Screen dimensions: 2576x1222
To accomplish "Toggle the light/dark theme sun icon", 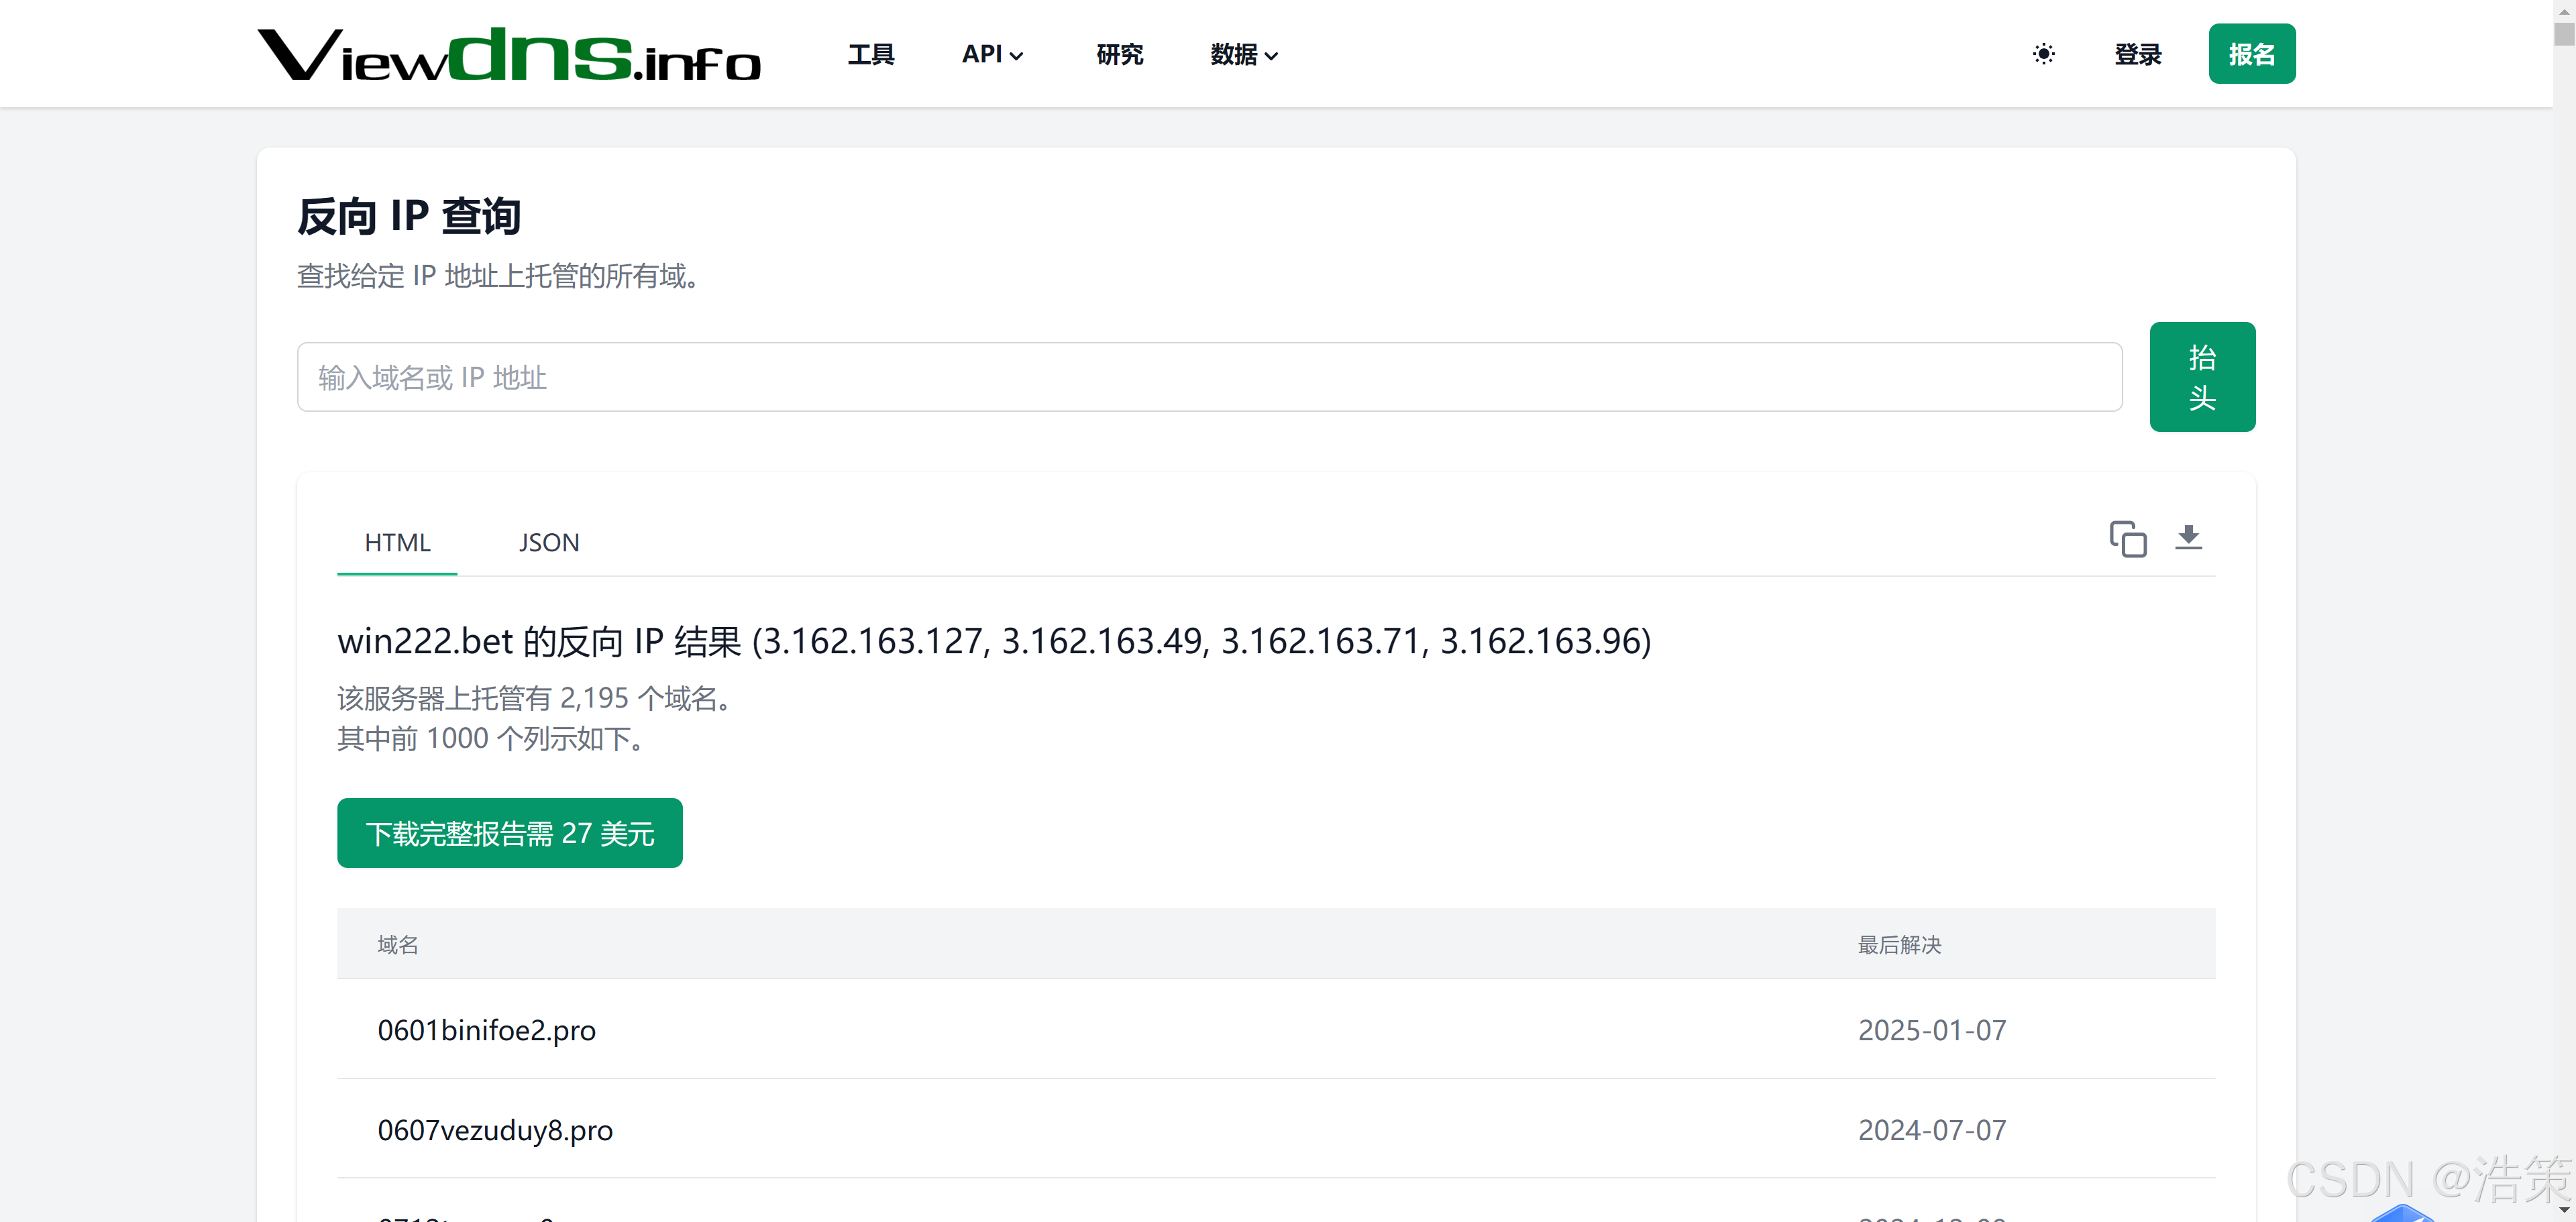I will [2043, 54].
